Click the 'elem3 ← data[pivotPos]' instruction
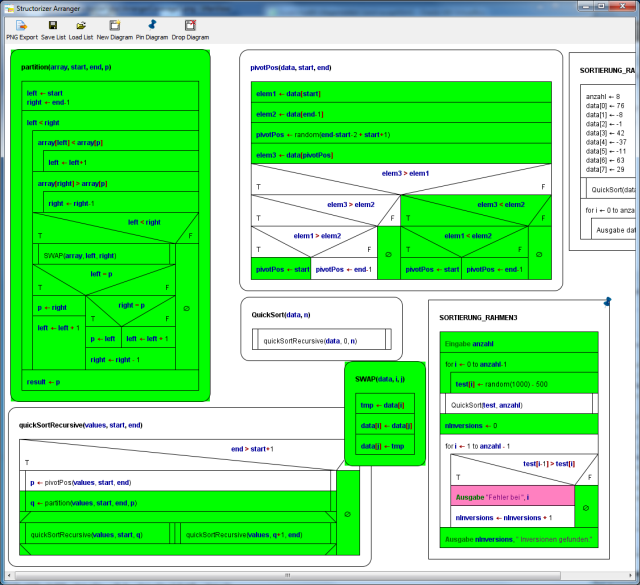The height and width of the screenshot is (585, 640). [401, 153]
